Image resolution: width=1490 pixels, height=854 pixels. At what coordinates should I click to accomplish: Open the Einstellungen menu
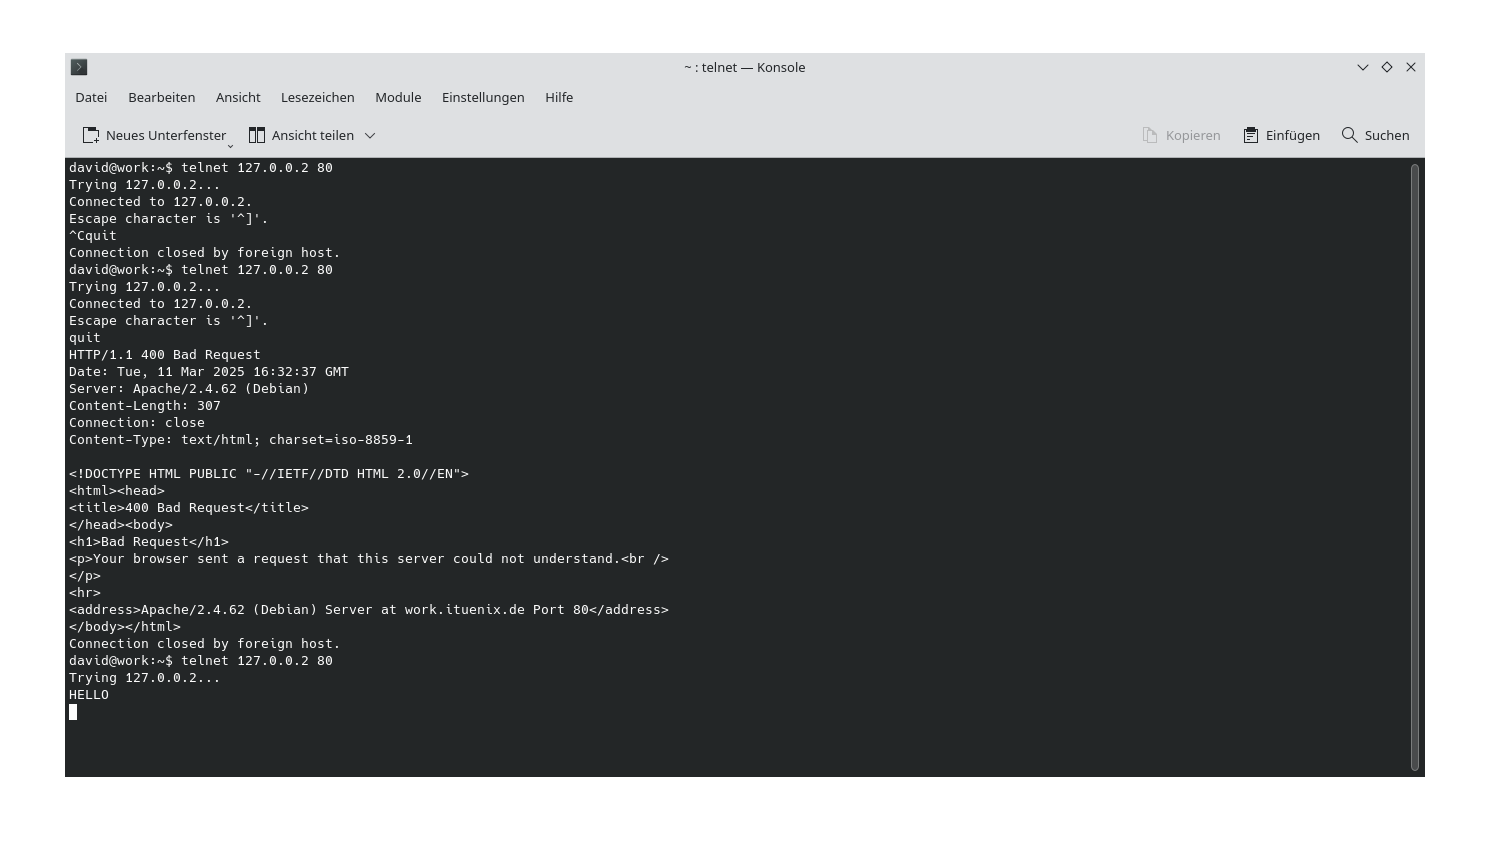(483, 97)
